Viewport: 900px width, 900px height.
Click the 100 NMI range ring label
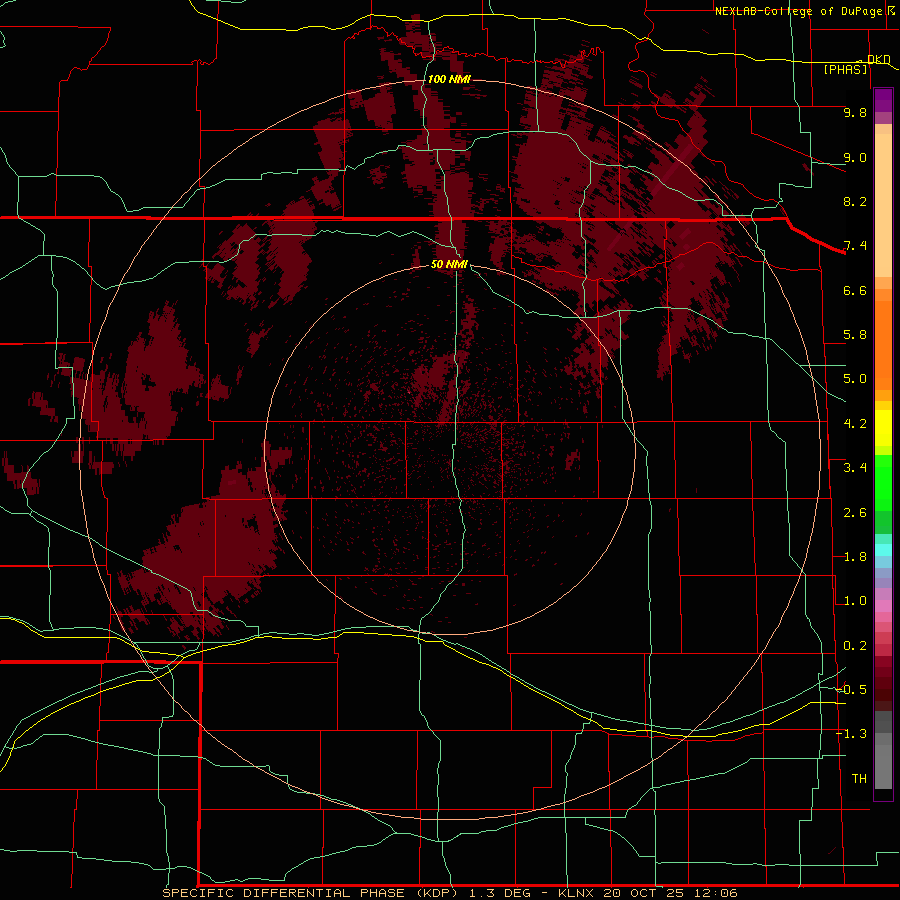click(x=449, y=79)
